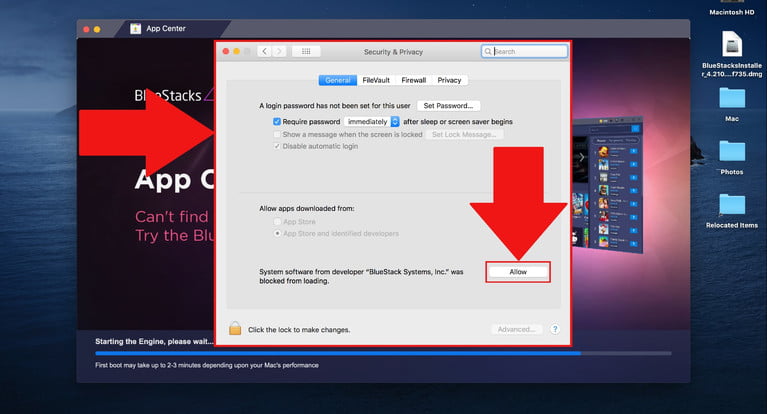Switch to the General tab
This screenshot has height=414, width=767.
coord(338,80)
